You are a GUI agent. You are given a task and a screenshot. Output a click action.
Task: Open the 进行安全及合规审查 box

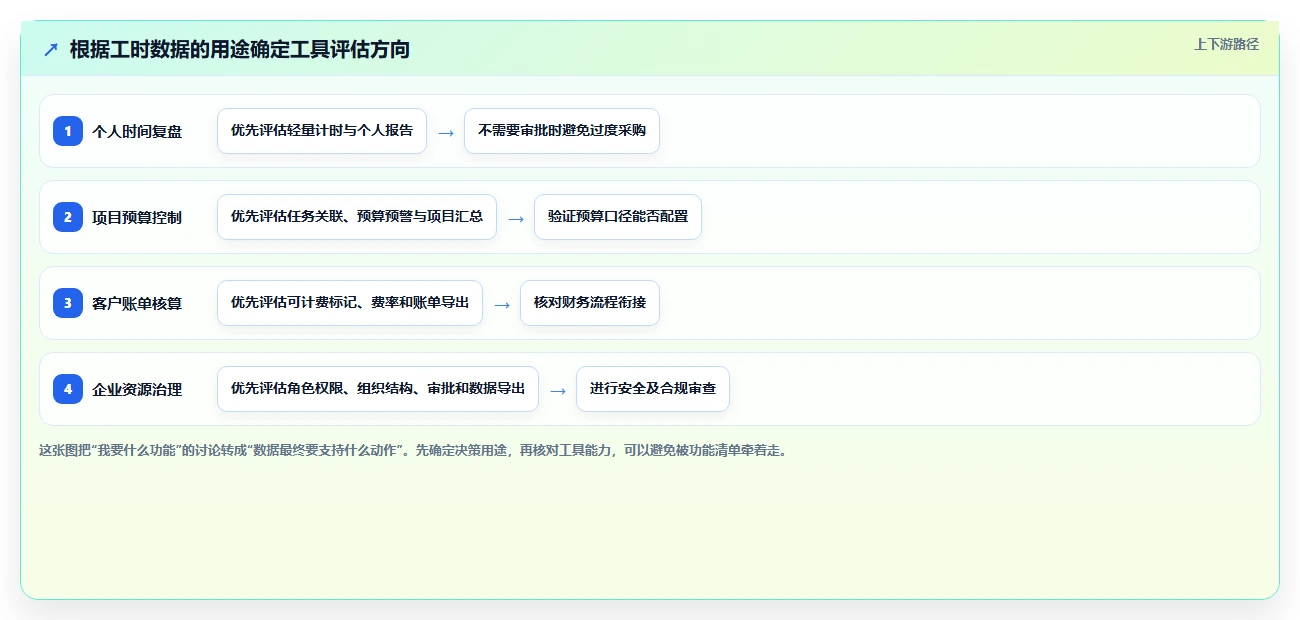point(653,389)
